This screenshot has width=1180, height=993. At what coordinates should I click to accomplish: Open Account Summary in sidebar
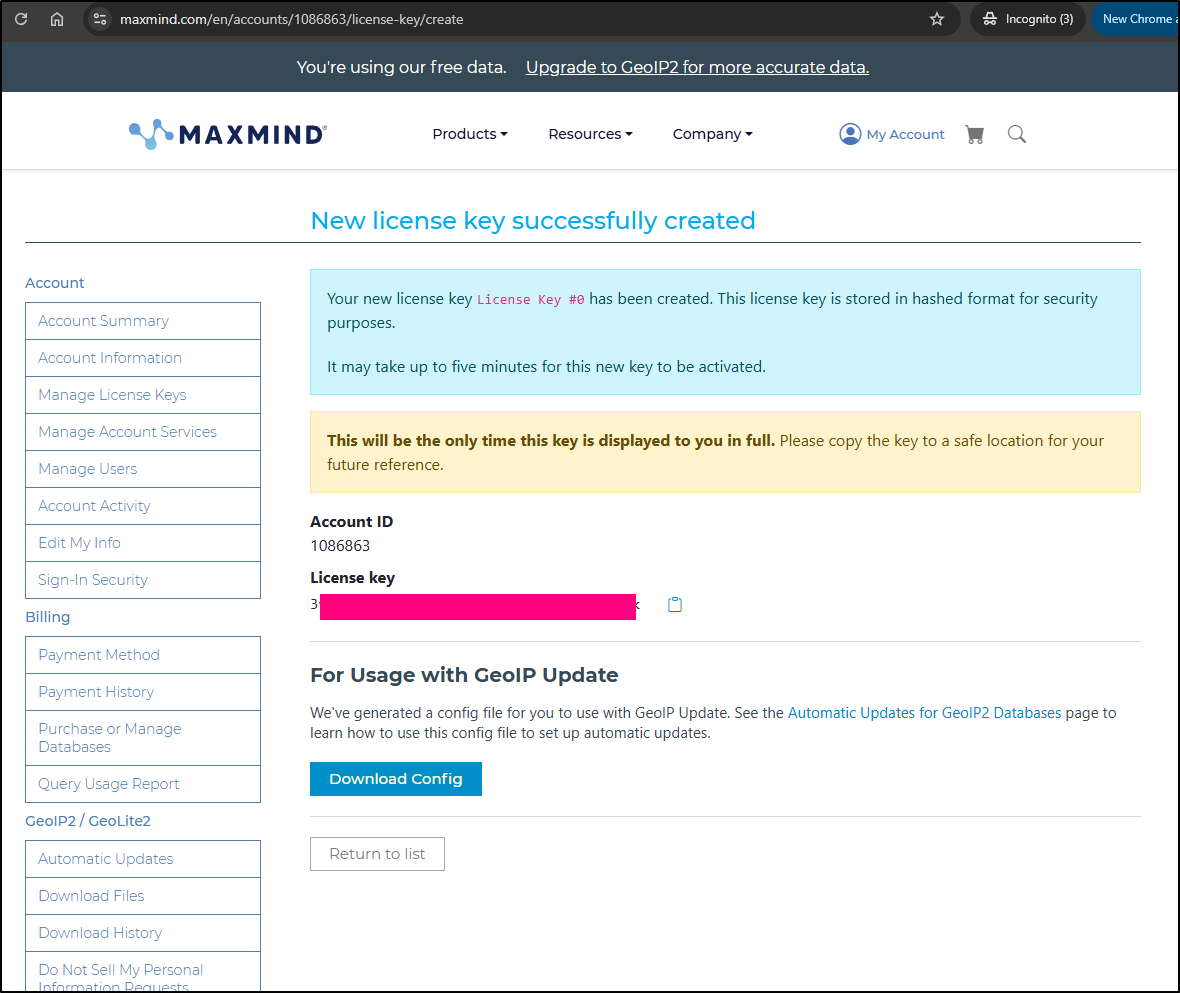[x=143, y=321]
